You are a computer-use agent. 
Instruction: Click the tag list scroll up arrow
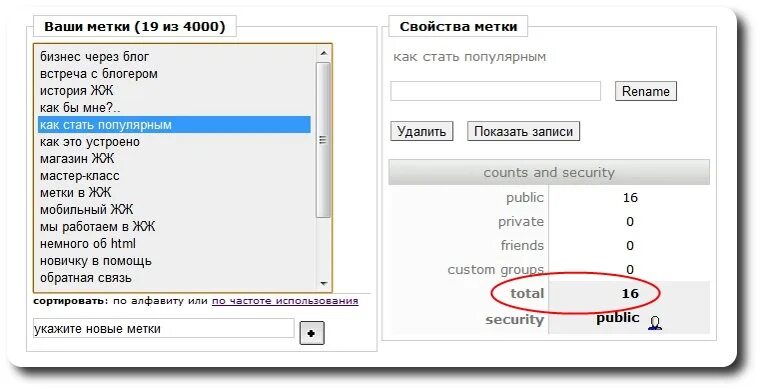click(x=323, y=53)
